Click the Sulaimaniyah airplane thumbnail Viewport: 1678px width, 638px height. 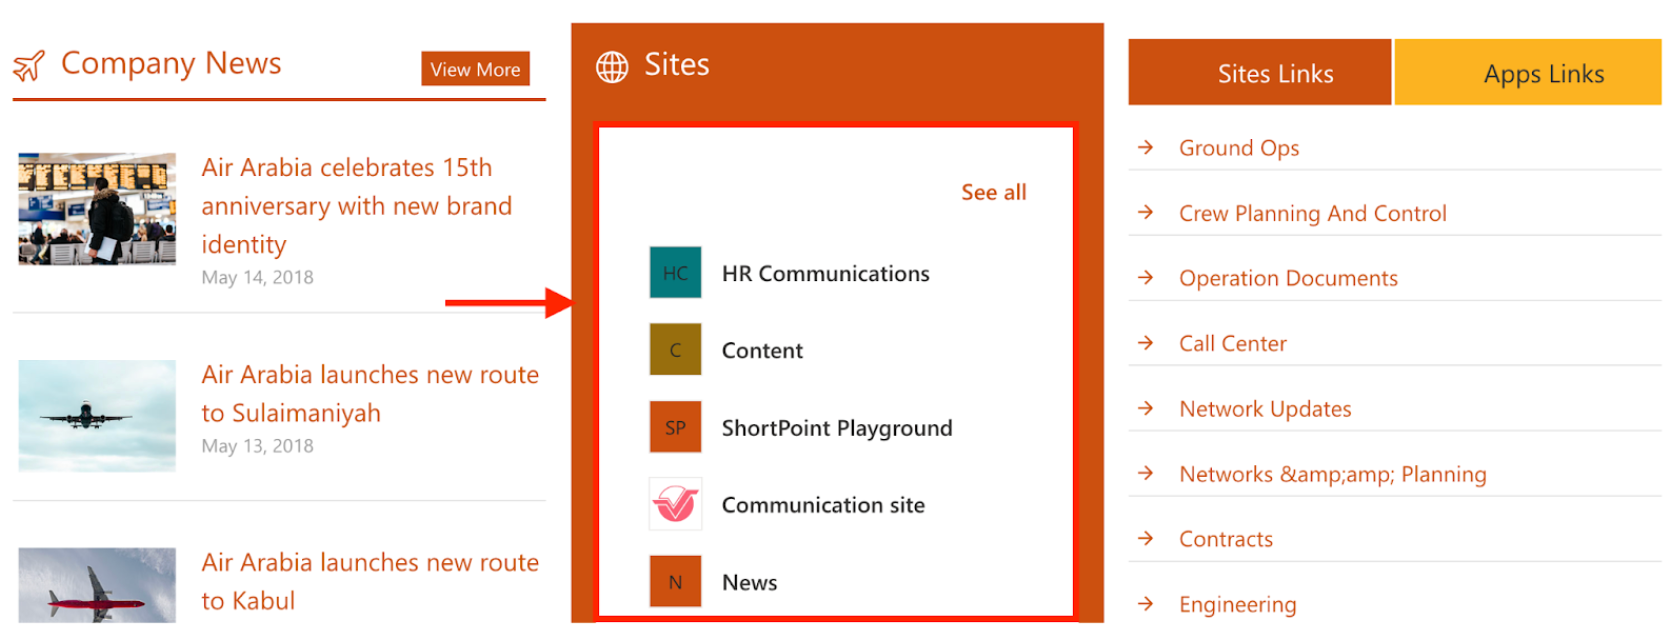[97, 415]
